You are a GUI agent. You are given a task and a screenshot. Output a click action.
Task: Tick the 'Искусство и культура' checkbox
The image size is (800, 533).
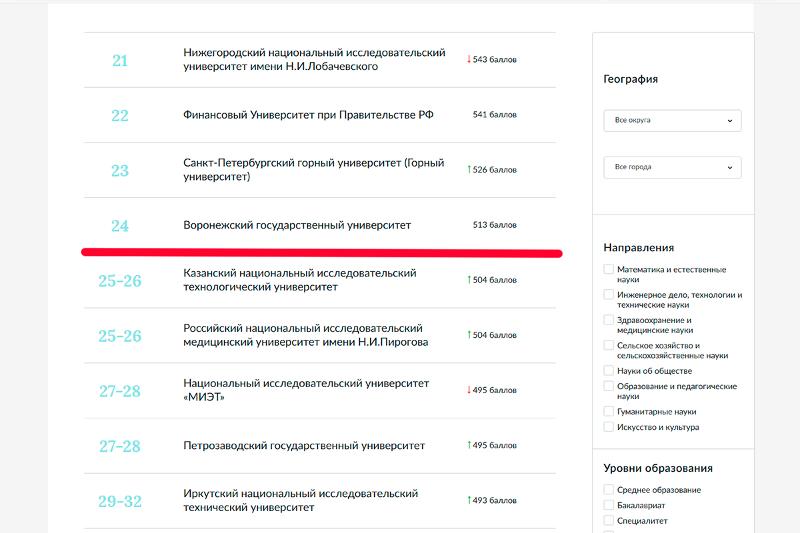[609, 427]
